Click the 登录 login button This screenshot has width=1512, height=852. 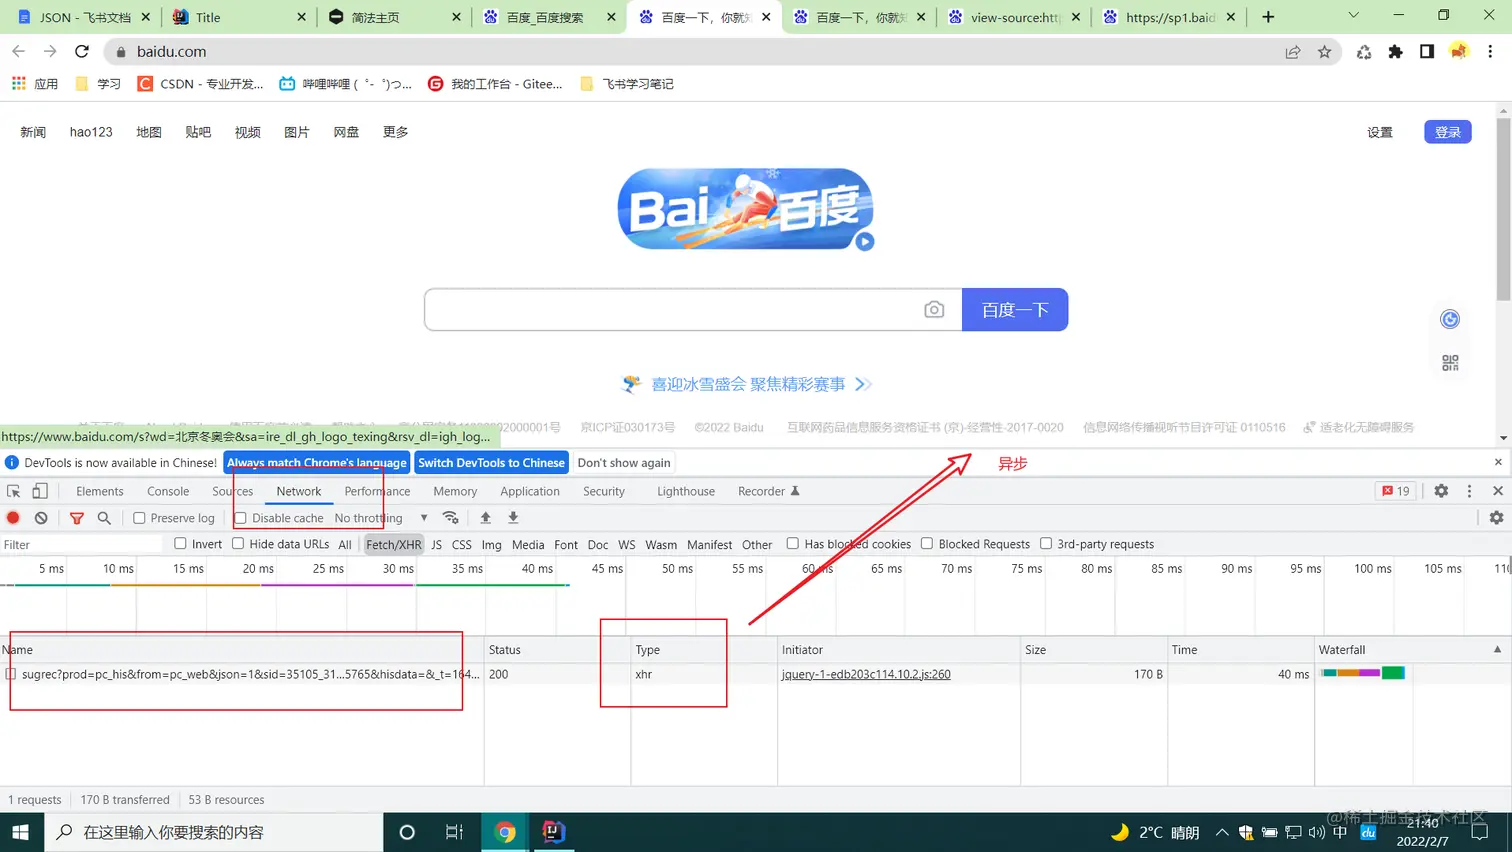(1448, 132)
